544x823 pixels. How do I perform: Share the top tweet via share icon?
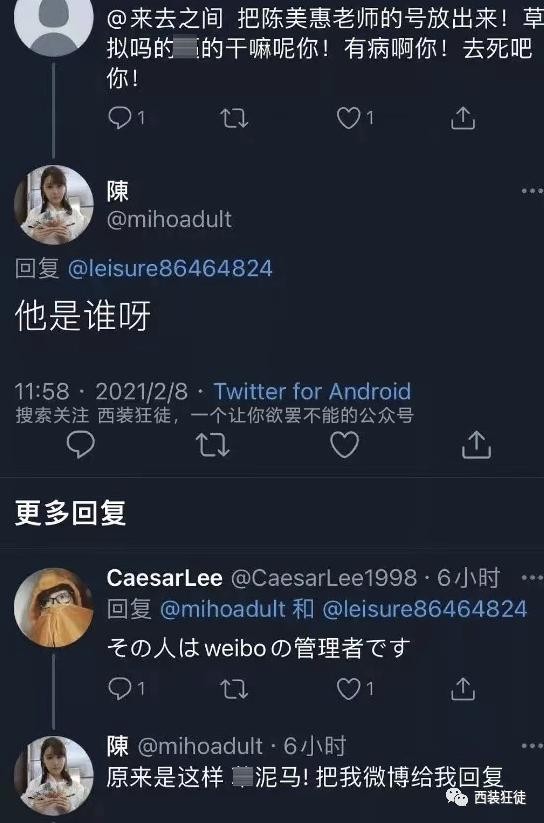(463, 118)
